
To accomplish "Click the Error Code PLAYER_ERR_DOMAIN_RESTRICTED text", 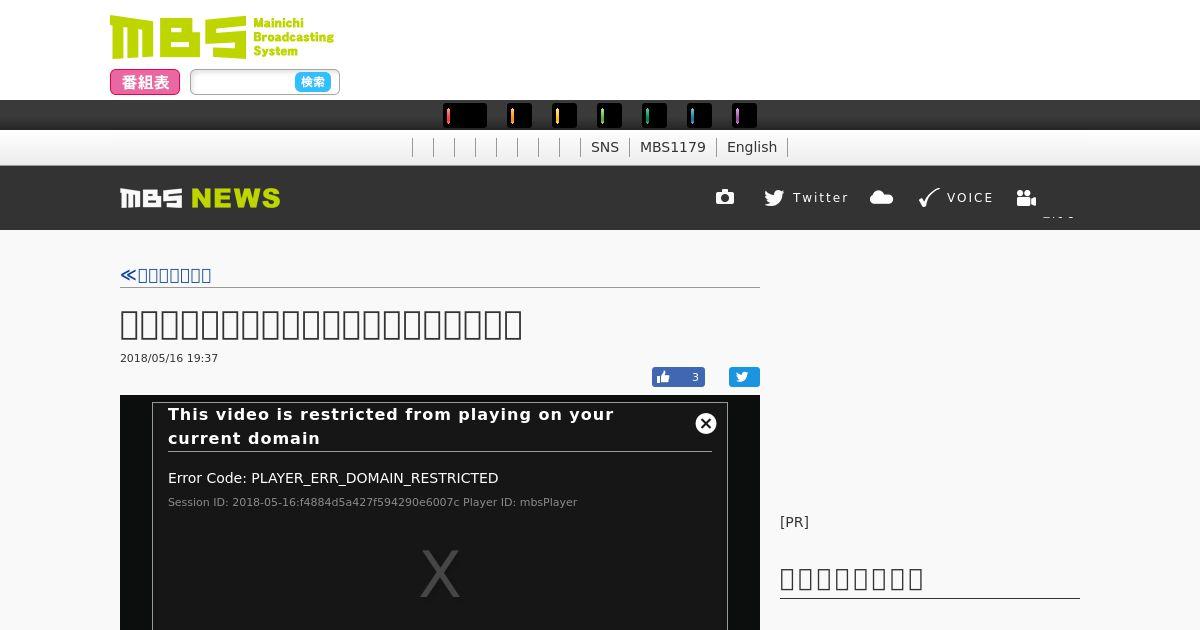I will click(x=333, y=478).
